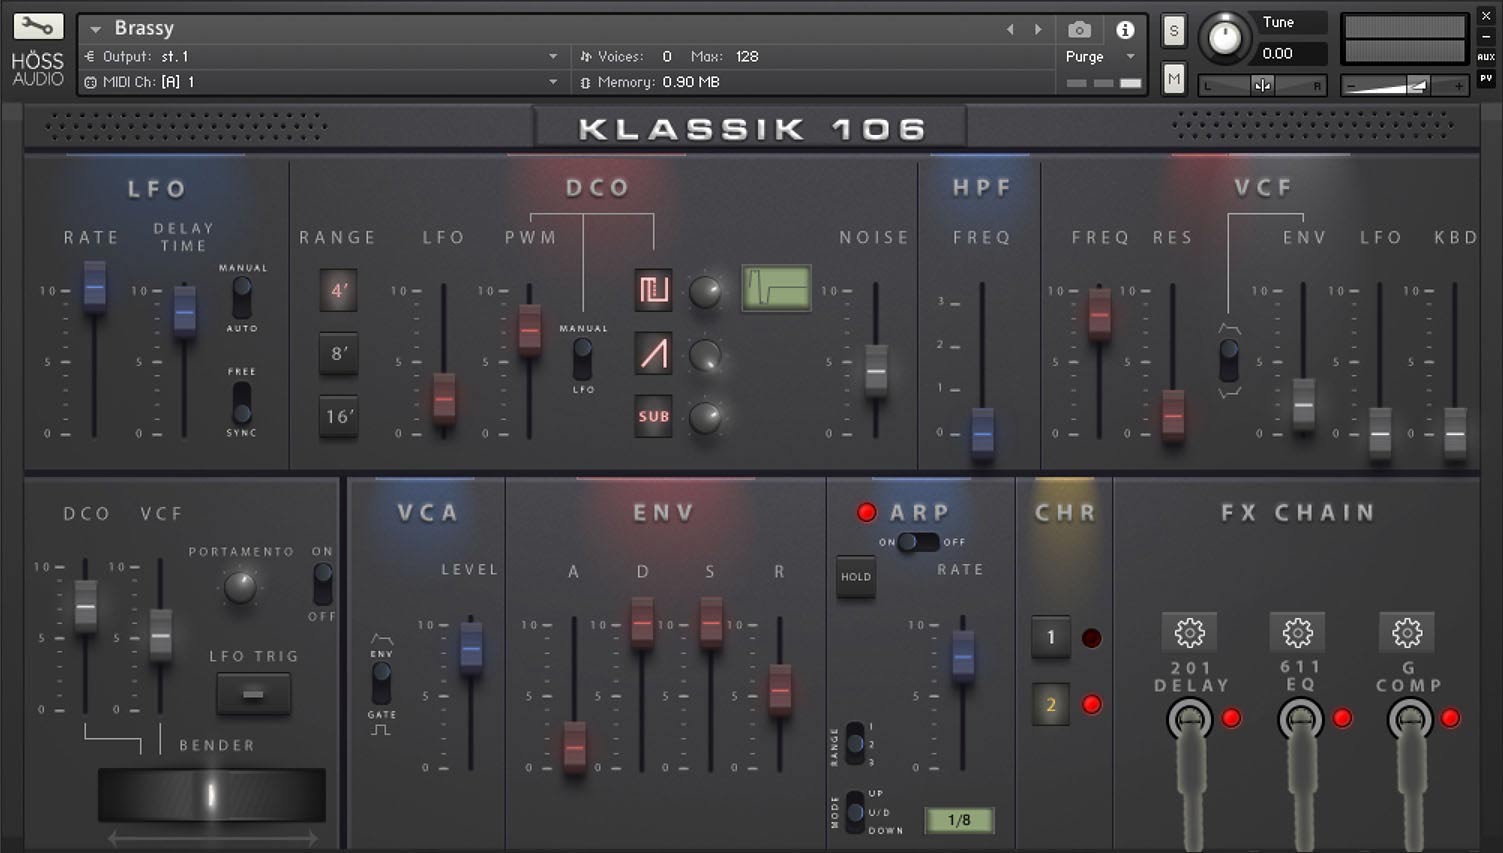Select the square wave in the DCO section

click(653, 290)
